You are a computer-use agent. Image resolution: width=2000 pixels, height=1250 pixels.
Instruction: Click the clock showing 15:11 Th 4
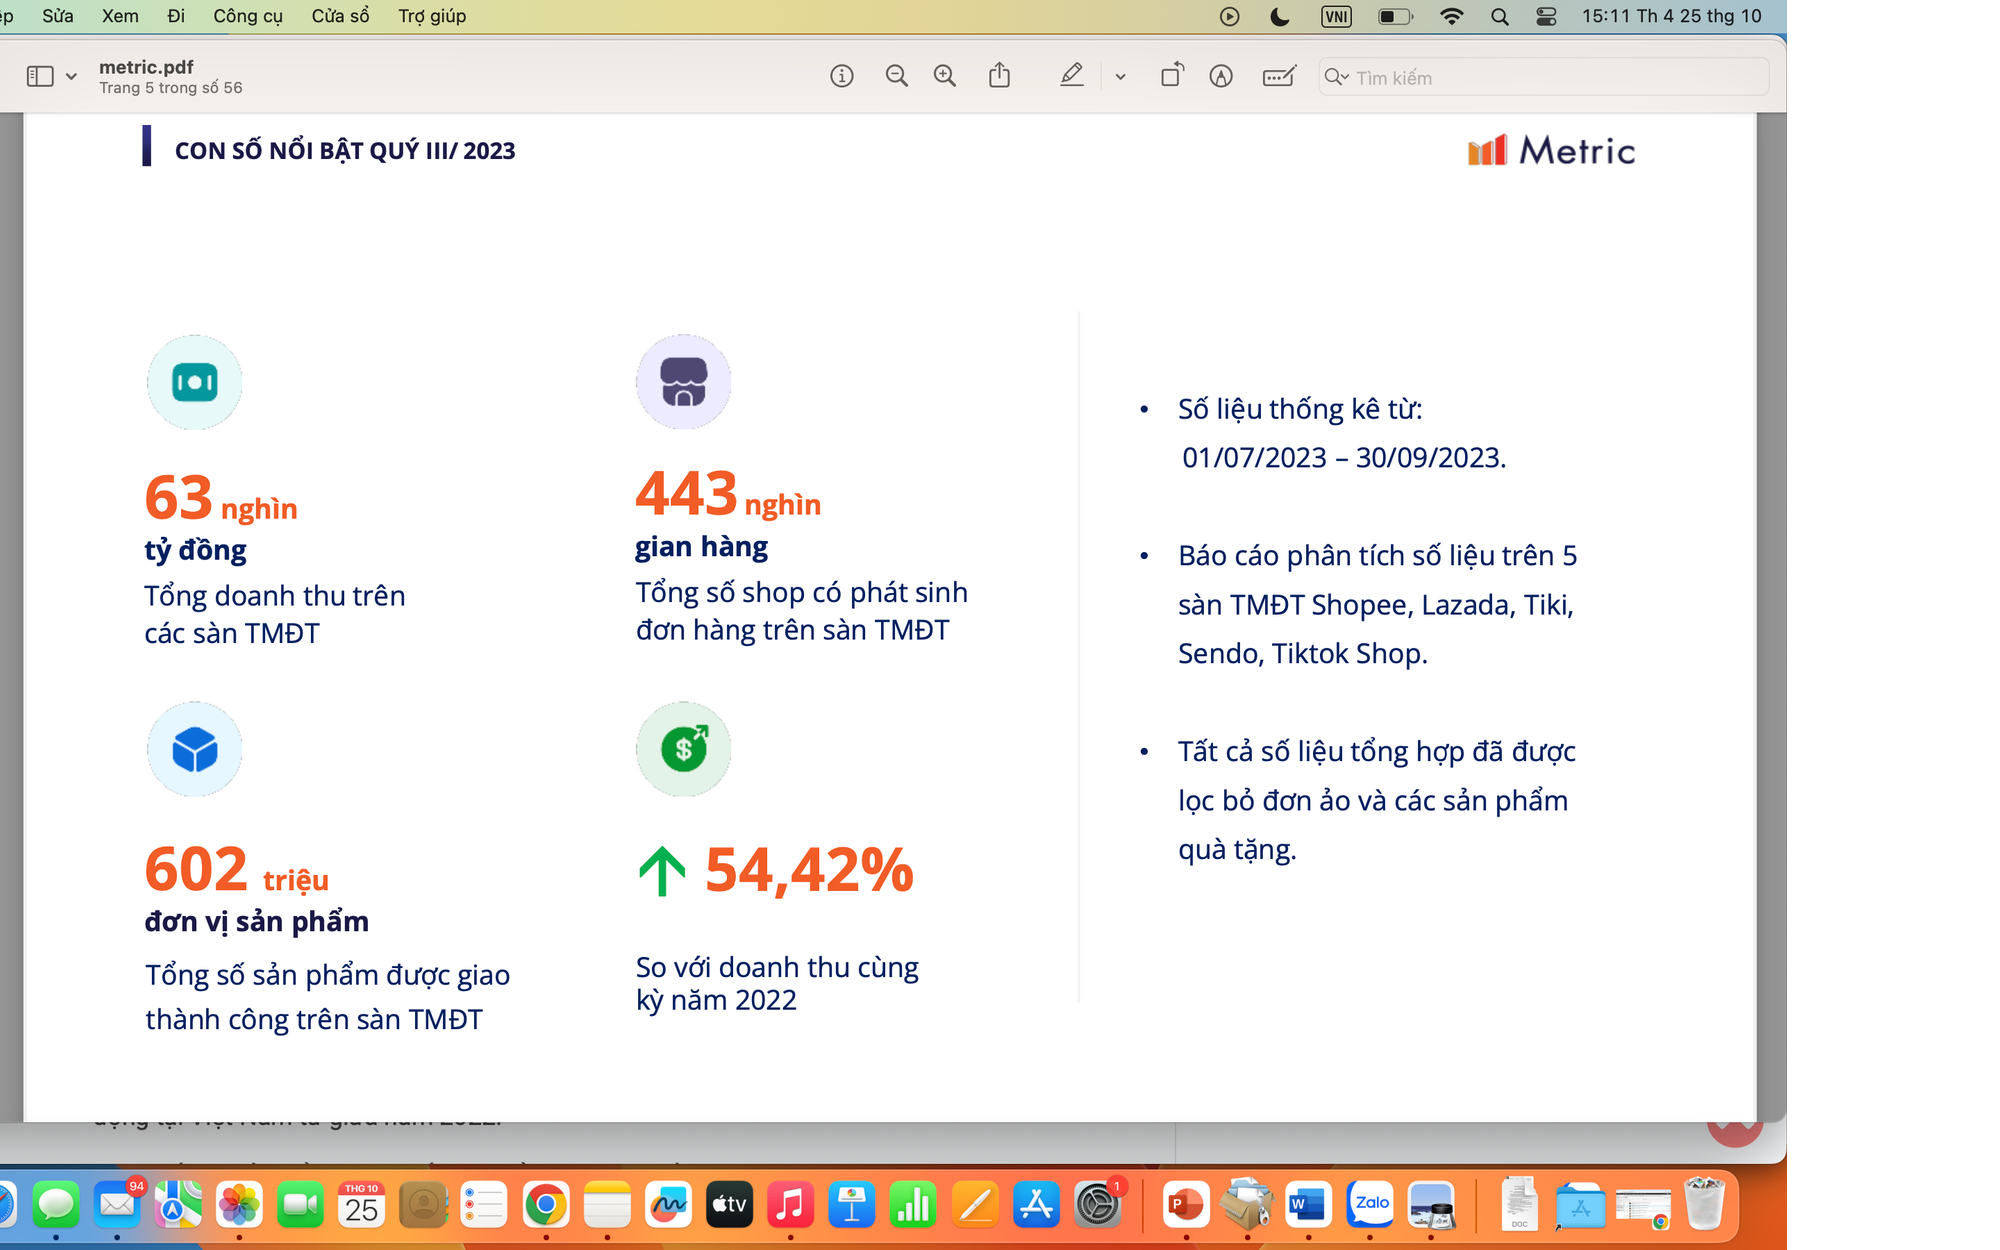point(1672,16)
